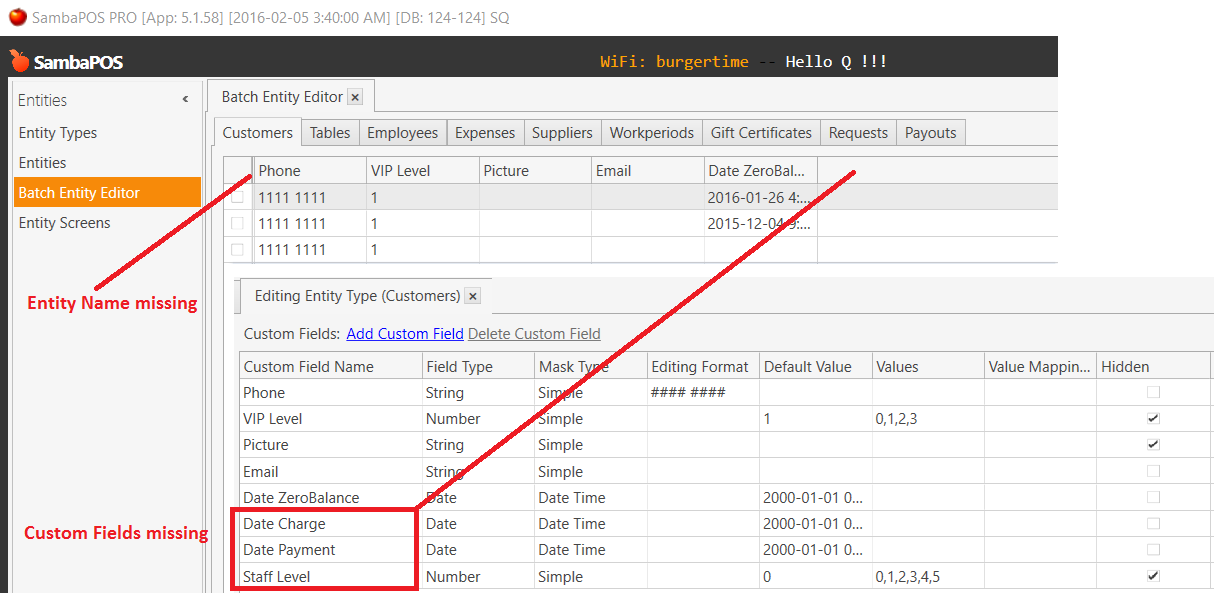1214x593 pixels.
Task: Click the SambaPOS tomato logo icon
Action: (20, 61)
